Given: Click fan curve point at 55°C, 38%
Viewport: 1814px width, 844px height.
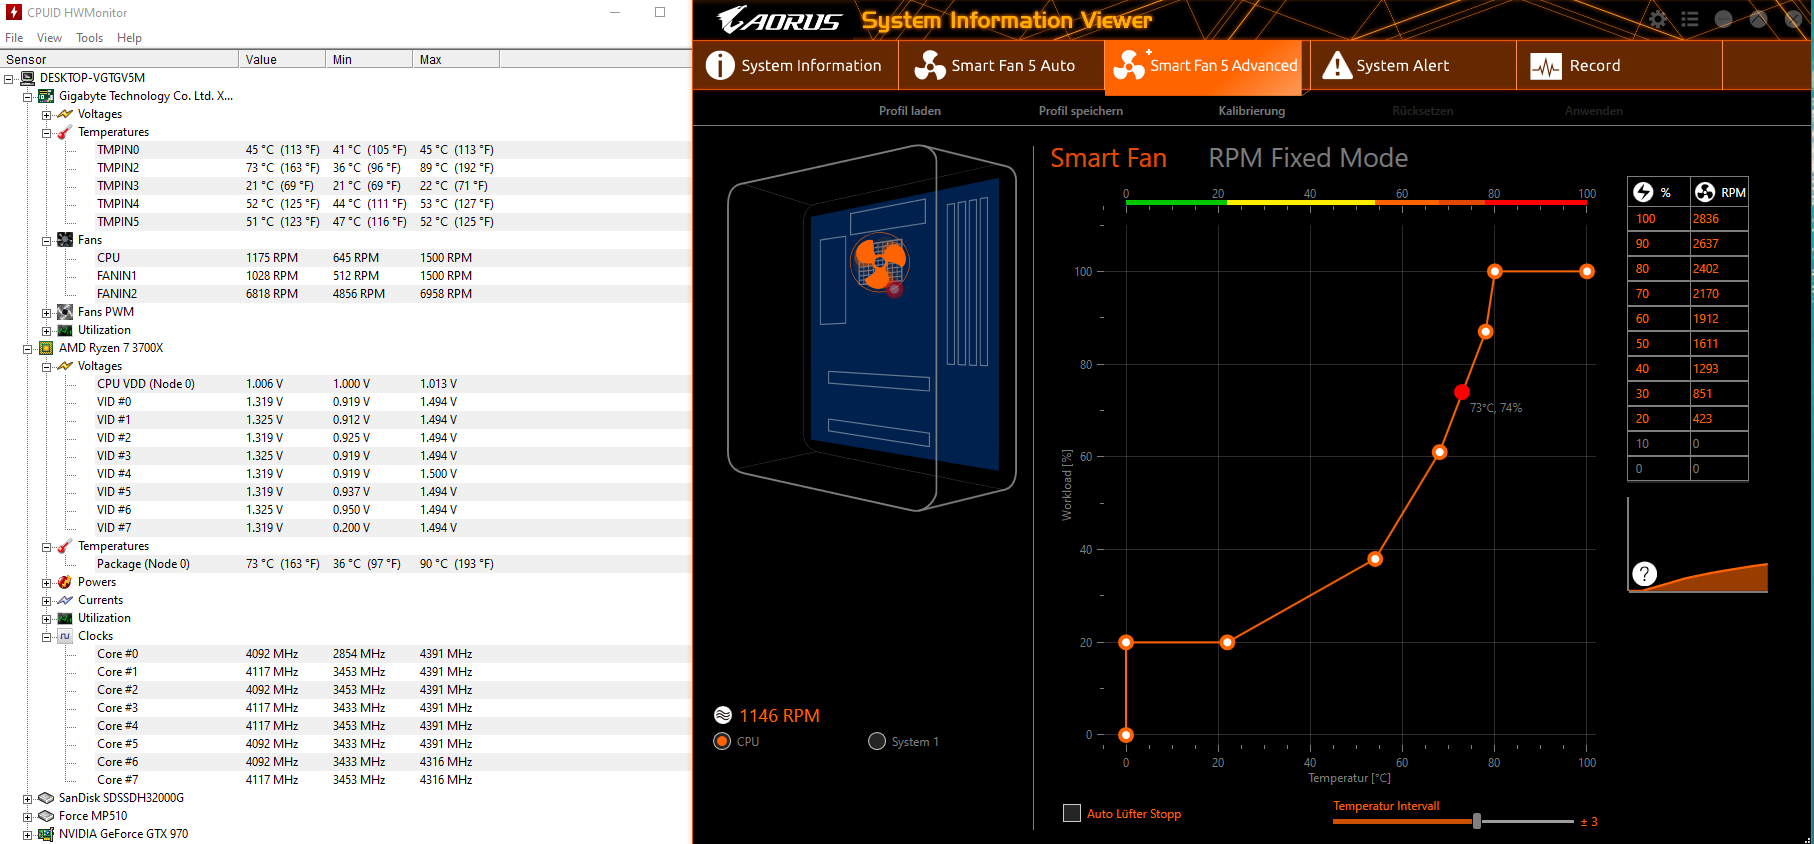Looking at the screenshot, I should [1375, 559].
